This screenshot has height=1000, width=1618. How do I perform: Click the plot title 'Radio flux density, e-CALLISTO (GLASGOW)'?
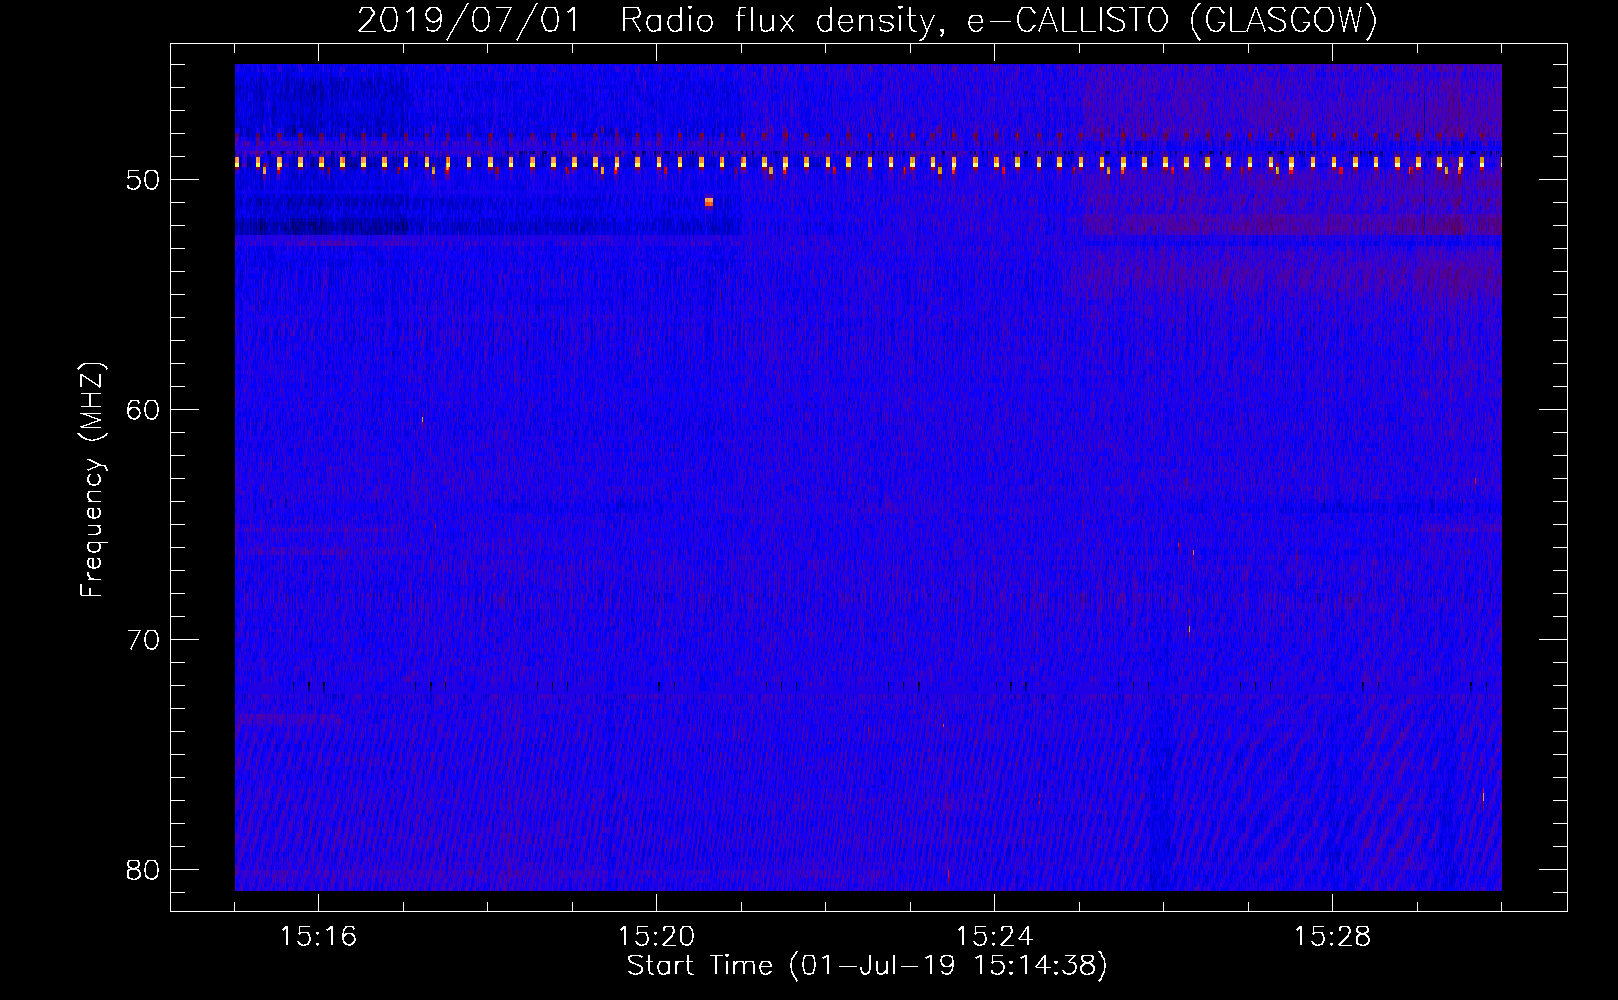click(999, 21)
